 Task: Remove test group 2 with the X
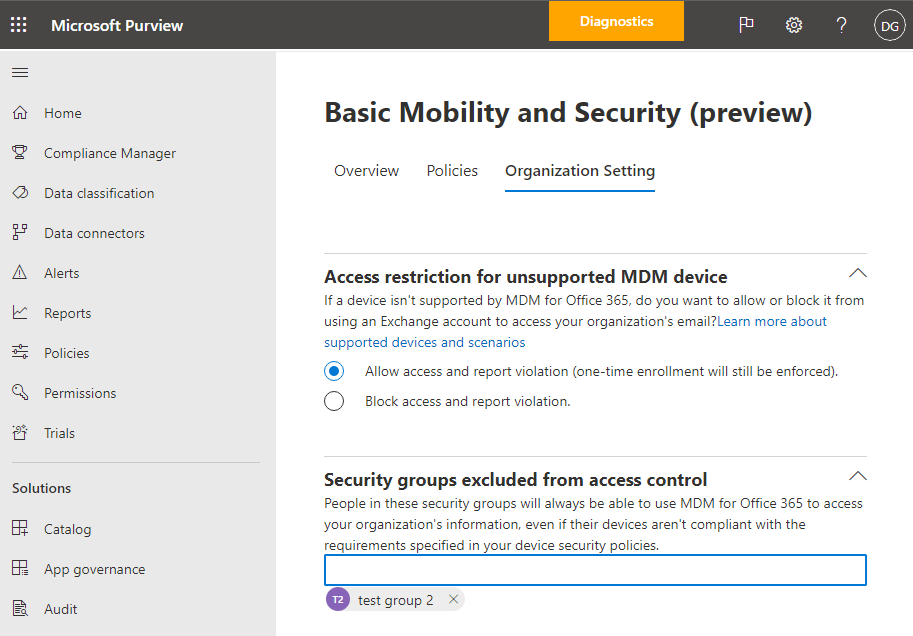click(454, 599)
